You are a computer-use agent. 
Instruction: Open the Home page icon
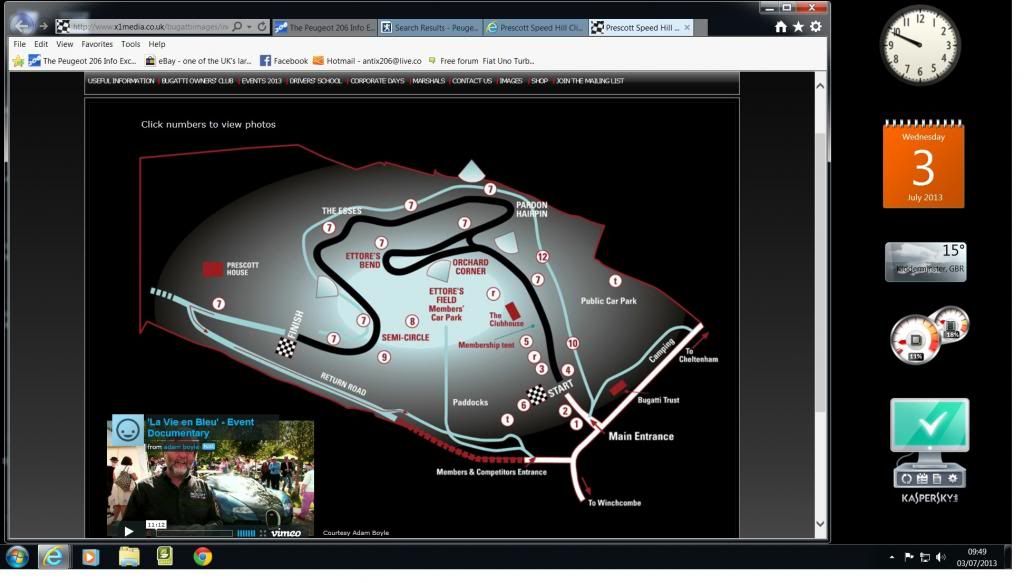pos(780,27)
